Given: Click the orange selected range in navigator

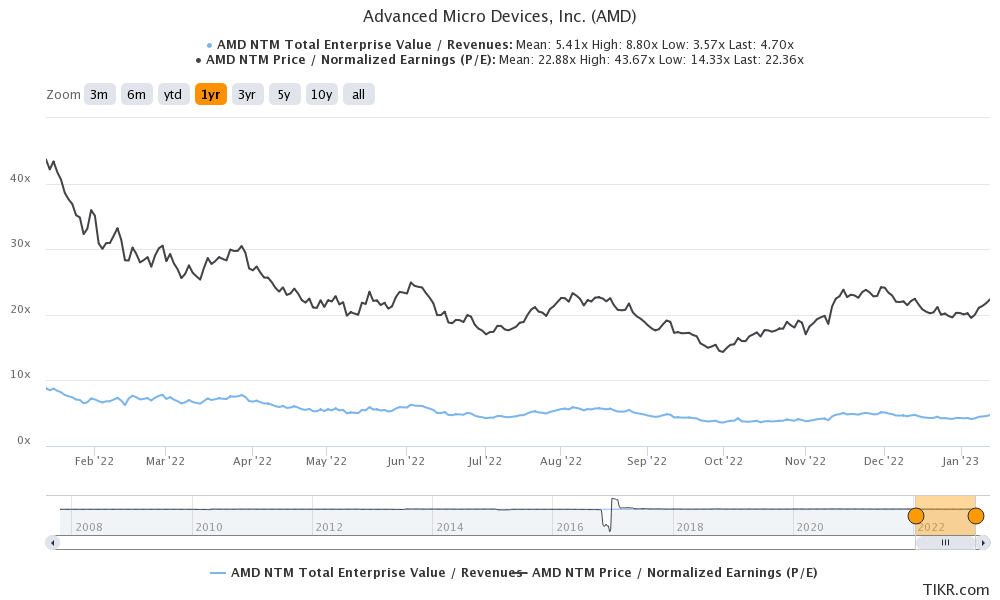Looking at the screenshot, I should coord(946,515).
